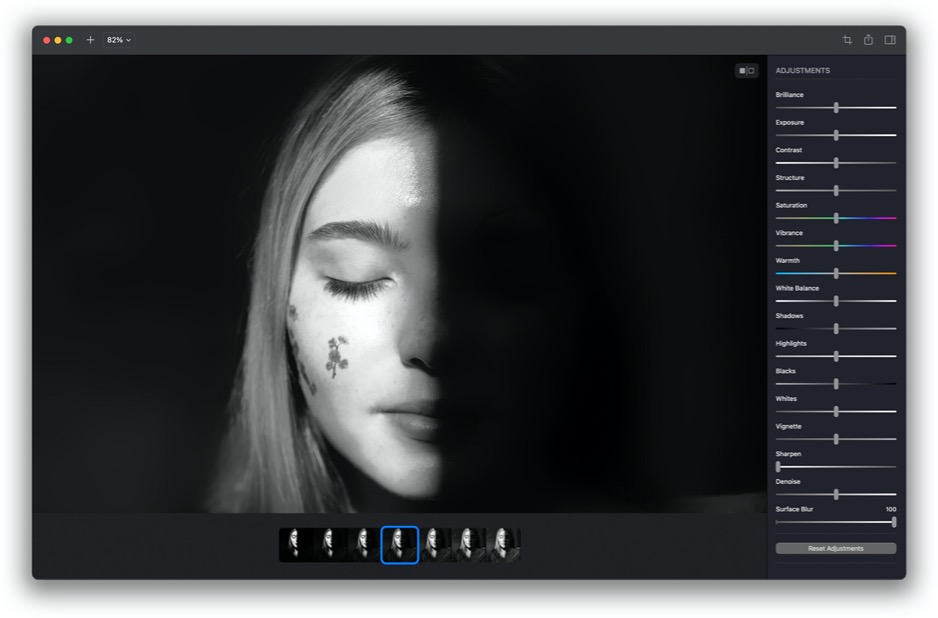Select the first thumbnail in the filmstrip
This screenshot has height=618, width=938.
pyautogui.click(x=295, y=545)
